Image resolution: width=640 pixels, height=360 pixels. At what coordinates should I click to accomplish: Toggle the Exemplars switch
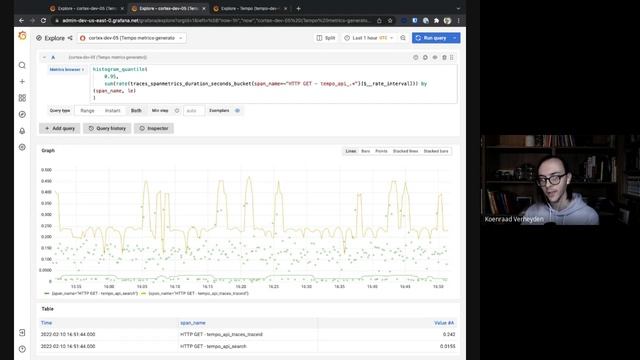point(237,111)
